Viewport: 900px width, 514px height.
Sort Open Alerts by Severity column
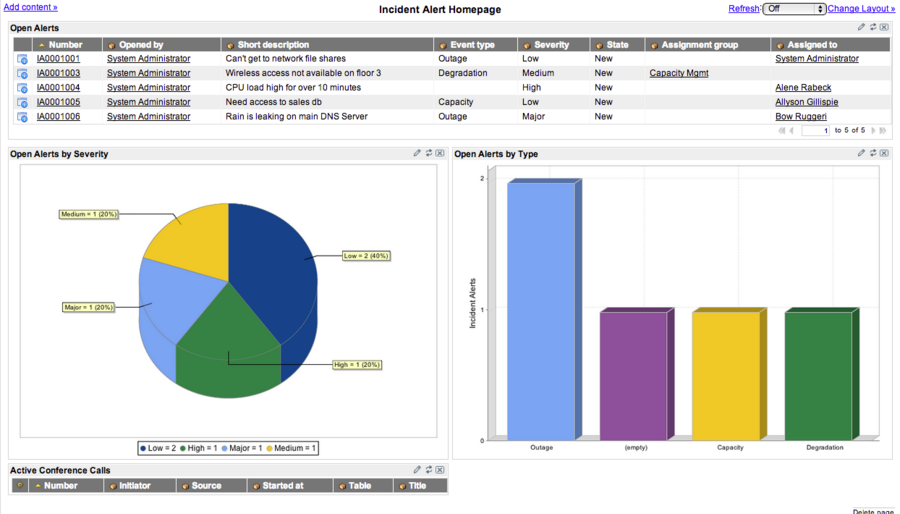[x=551, y=45]
